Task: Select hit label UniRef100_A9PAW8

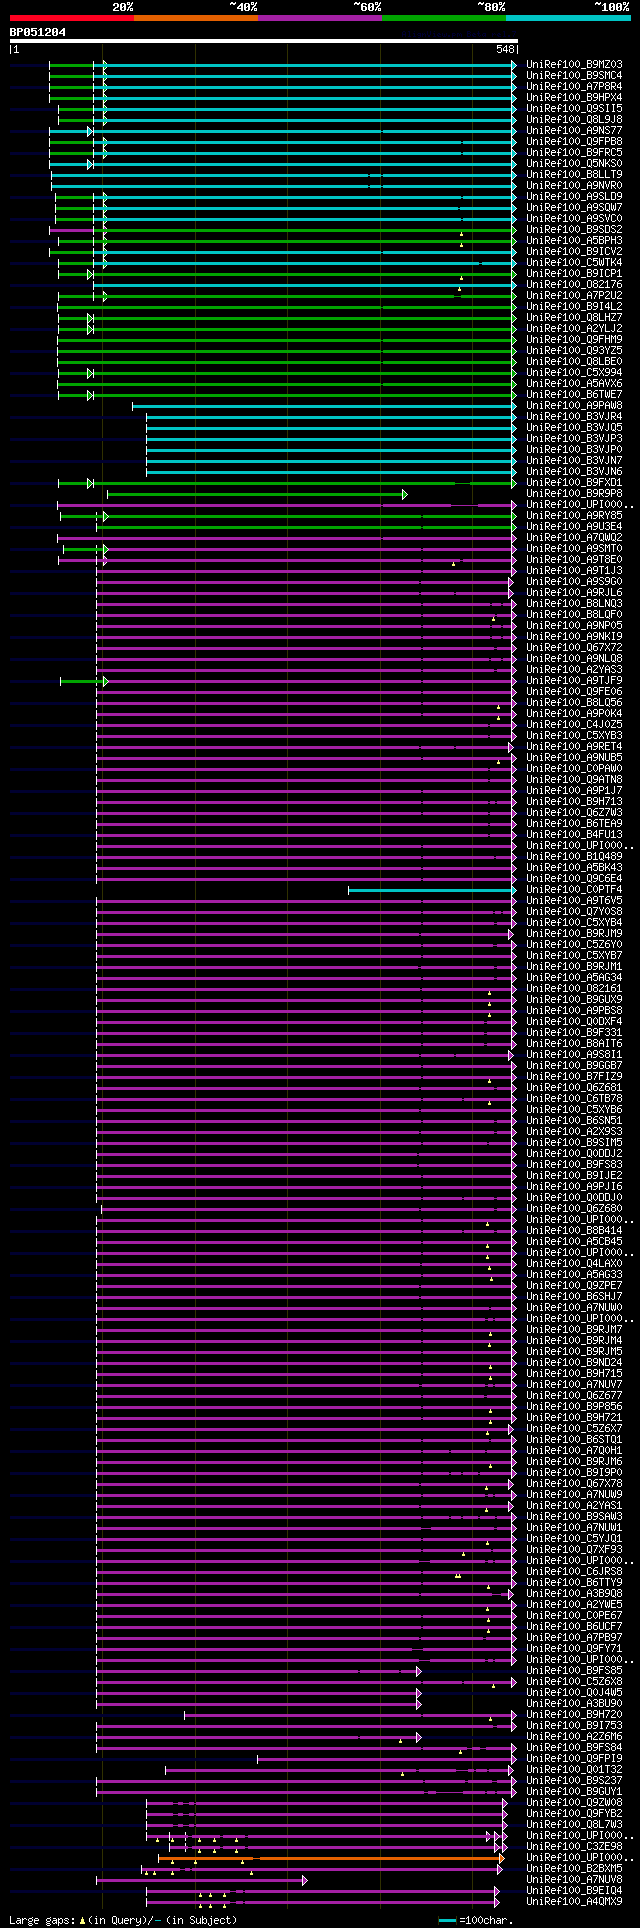Action: (574, 405)
